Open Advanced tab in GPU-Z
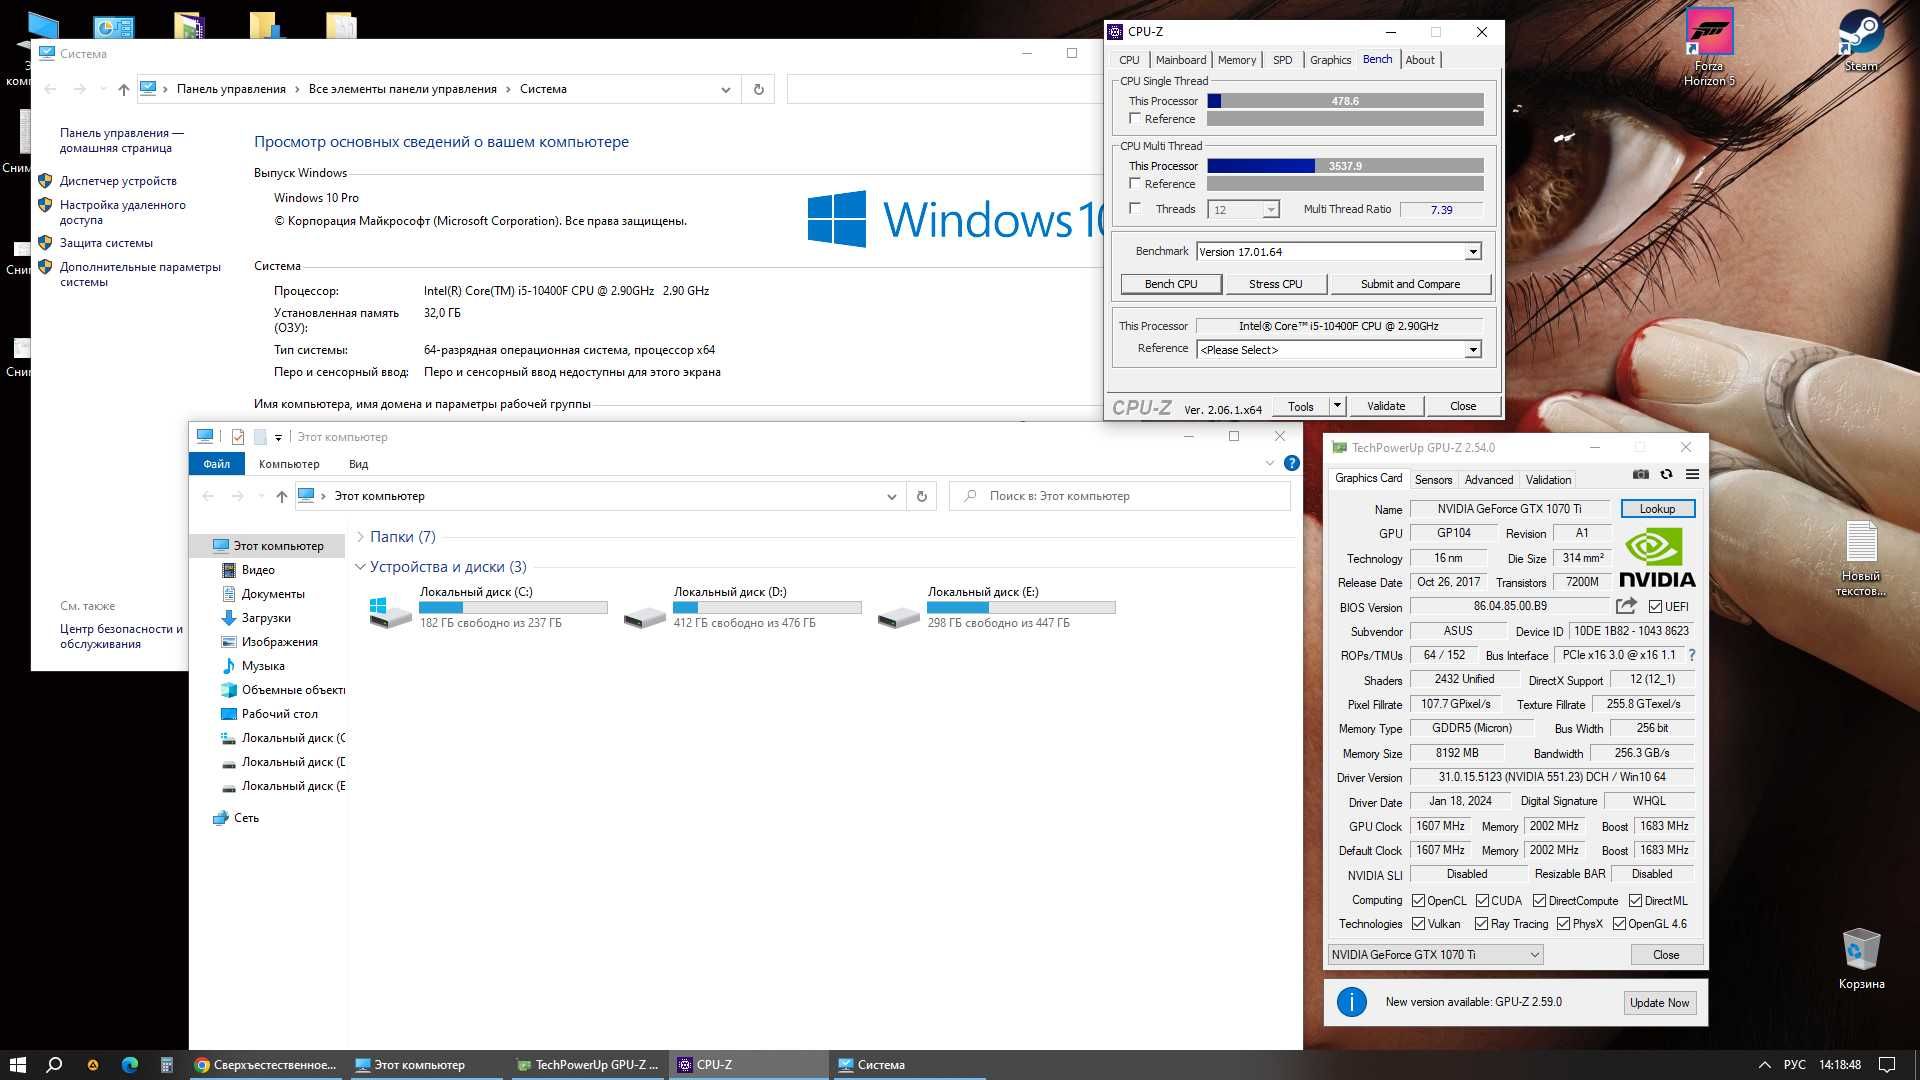The width and height of the screenshot is (1920, 1080). click(1488, 480)
